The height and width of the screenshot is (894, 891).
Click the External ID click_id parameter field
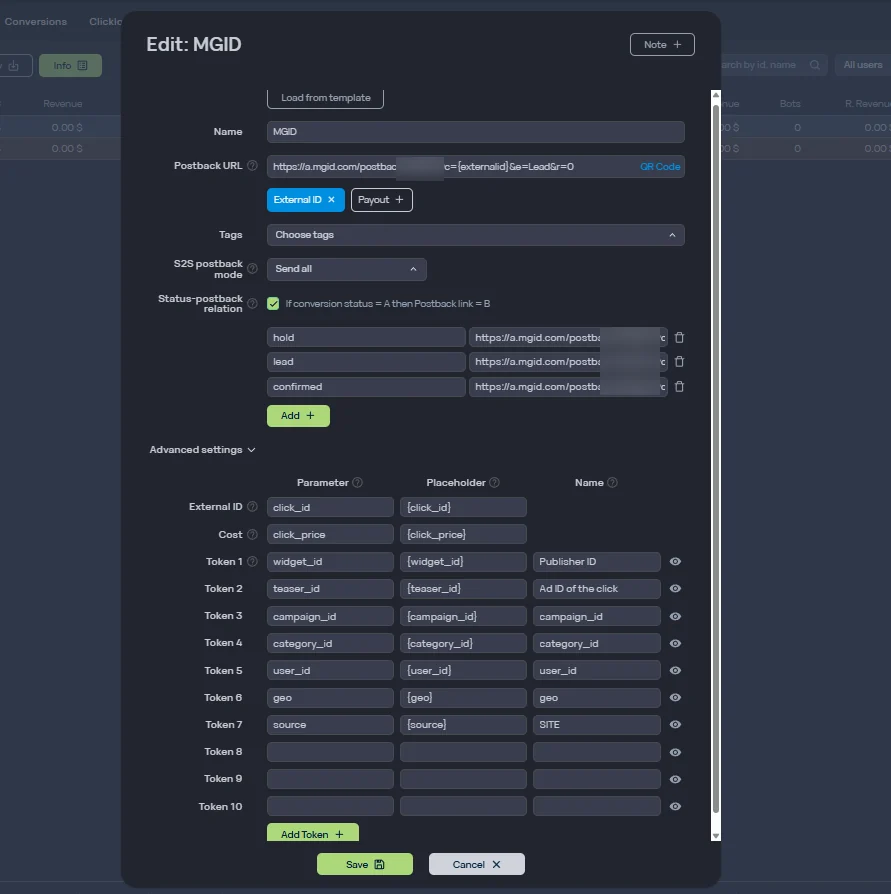330,507
